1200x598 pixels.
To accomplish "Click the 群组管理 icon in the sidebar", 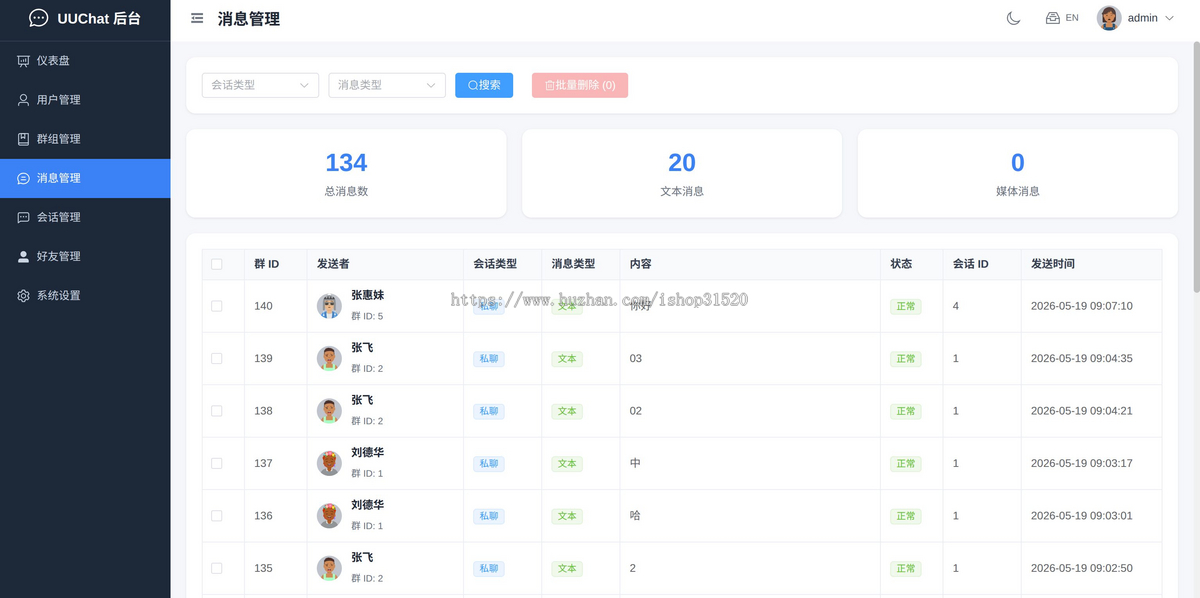I will tap(23, 139).
